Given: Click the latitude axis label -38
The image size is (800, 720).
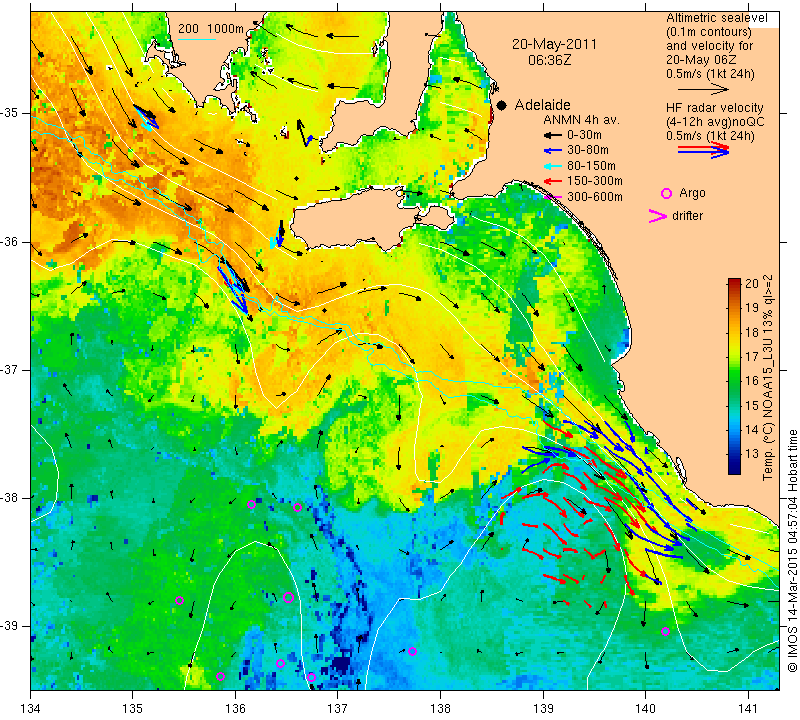Looking at the screenshot, I should tap(10, 497).
